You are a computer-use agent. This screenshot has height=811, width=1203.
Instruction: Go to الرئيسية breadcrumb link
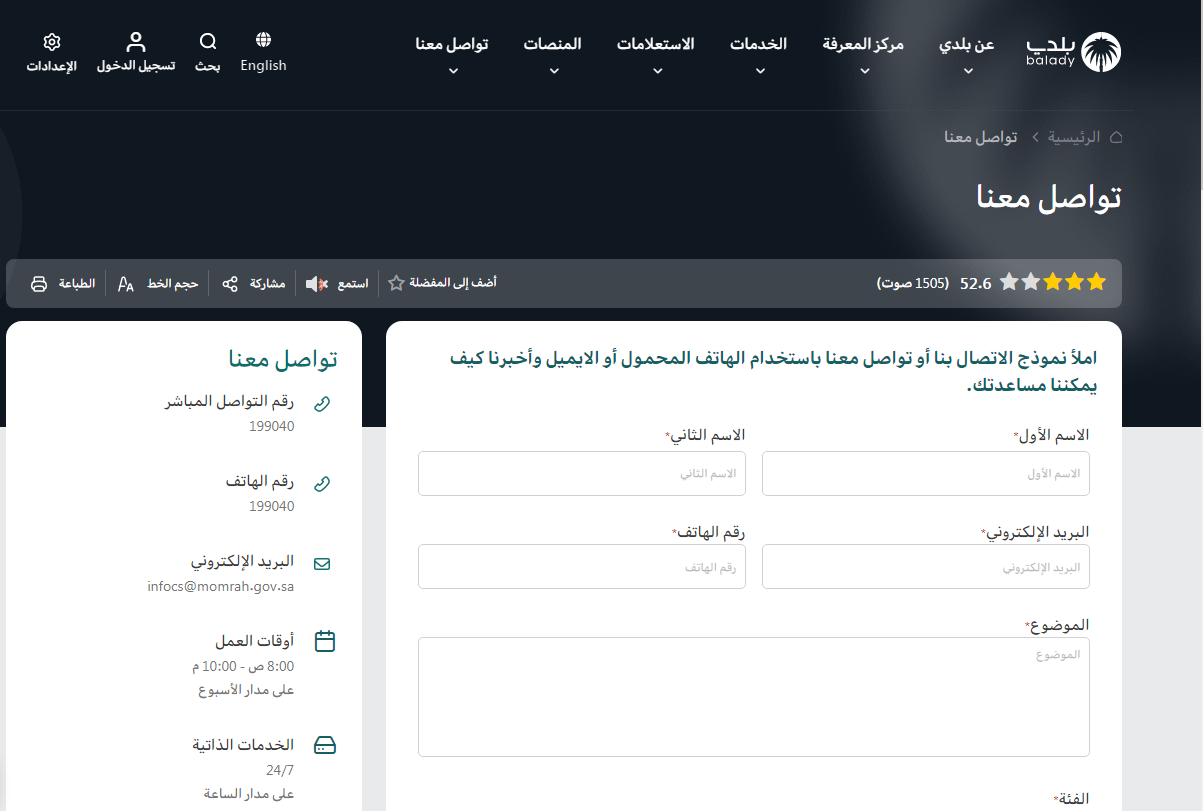click(x=1073, y=137)
